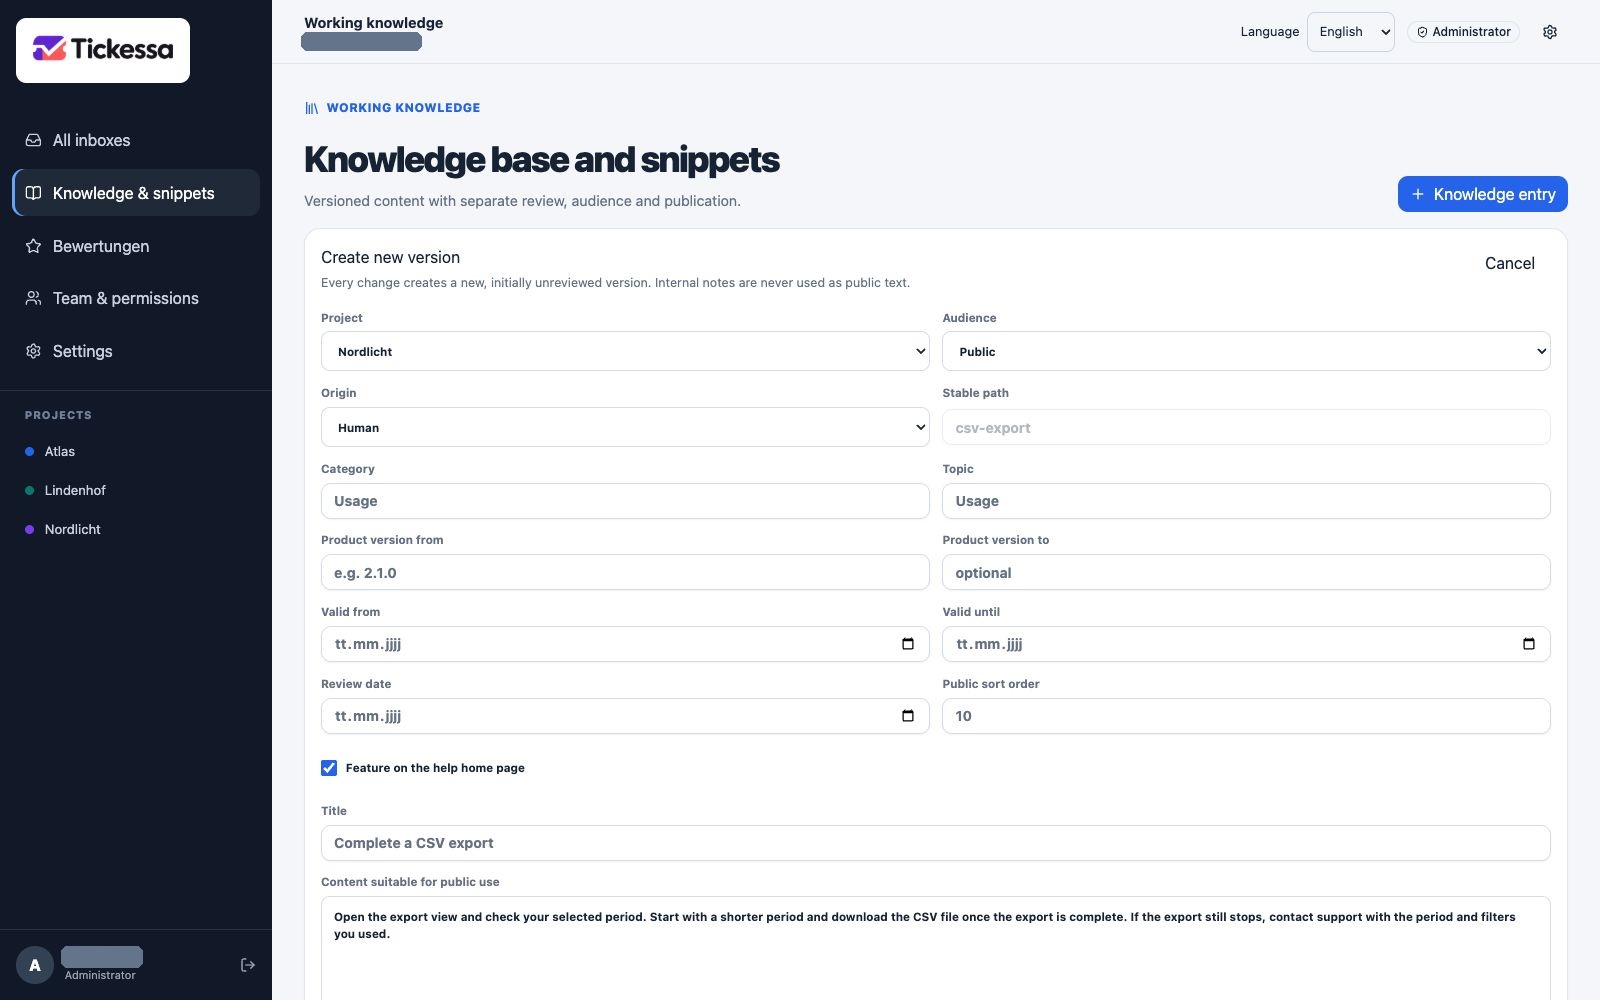This screenshot has height=1000, width=1600.
Task: Click the Team & permissions people icon
Action: [33, 298]
